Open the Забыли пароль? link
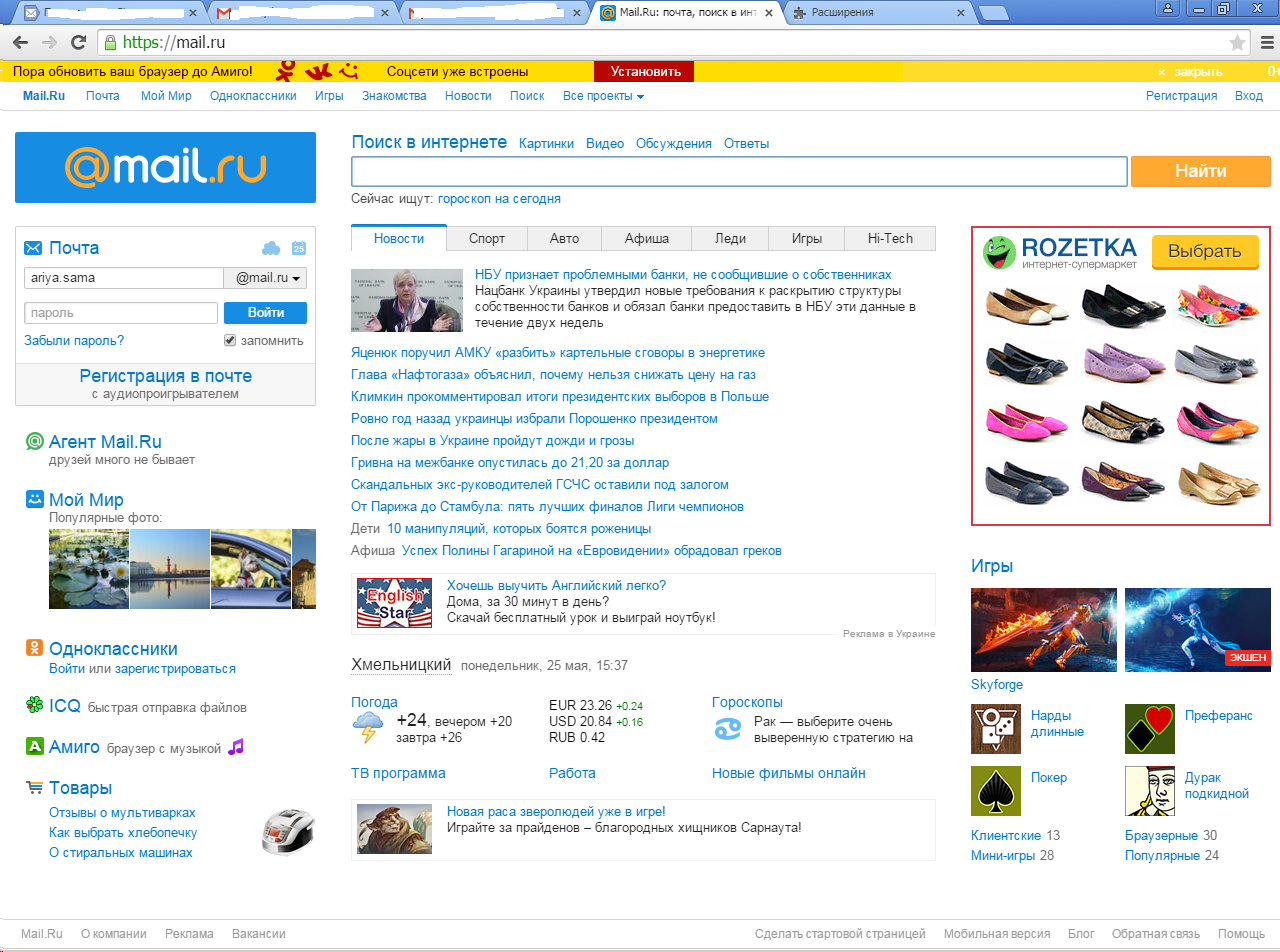1280x952 pixels. tap(74, 341)
